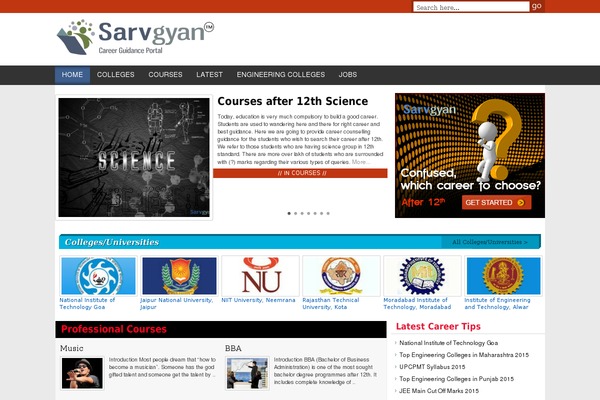This screenshot has height=400, width=600.
Task: Open the Rajasthan Technical University, Kota link
Action: pos(331,304)
